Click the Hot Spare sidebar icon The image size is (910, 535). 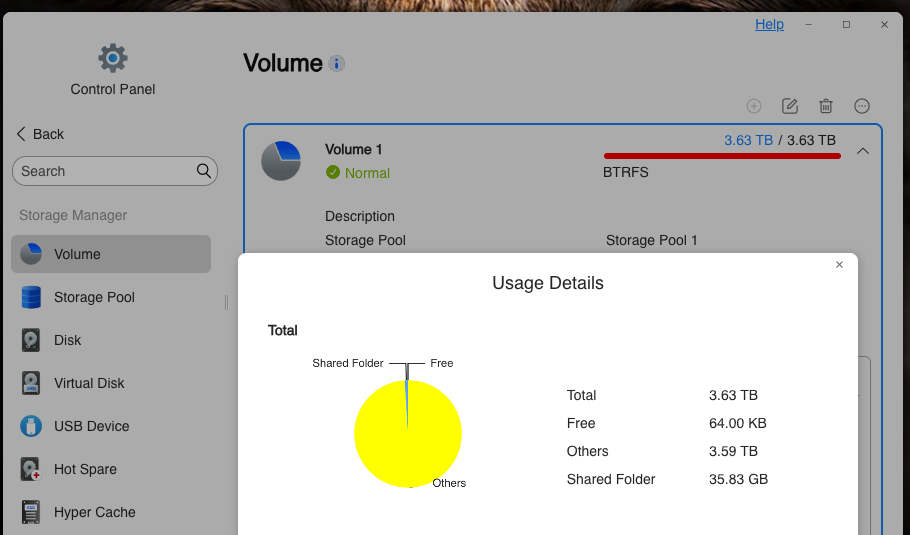coord(31,469)
